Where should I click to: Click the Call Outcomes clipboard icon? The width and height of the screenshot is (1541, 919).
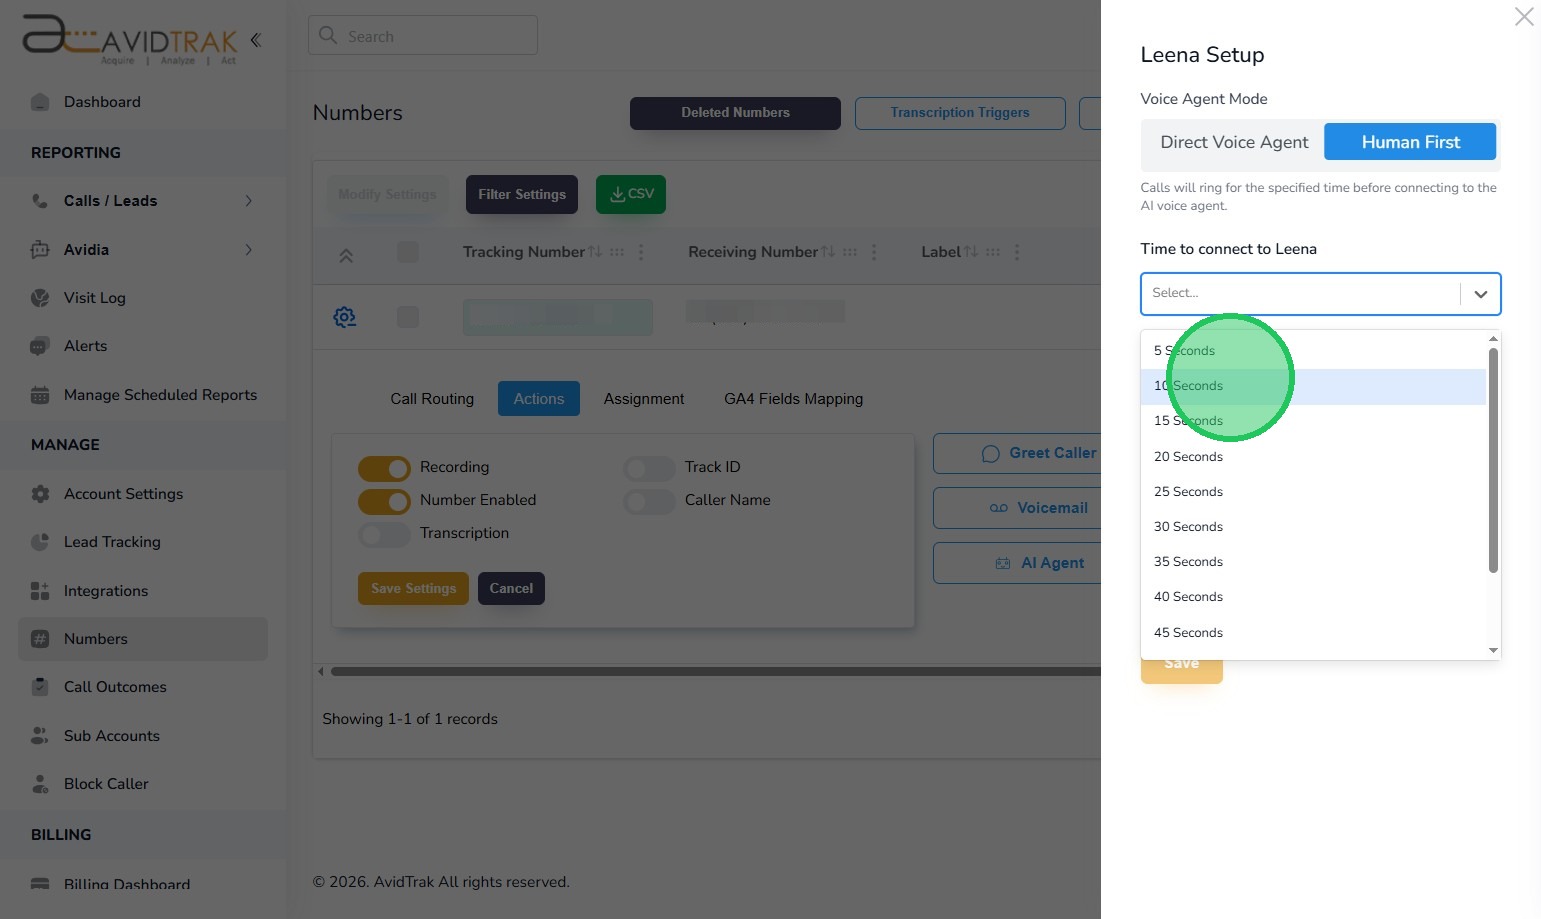tap(40, 687)
